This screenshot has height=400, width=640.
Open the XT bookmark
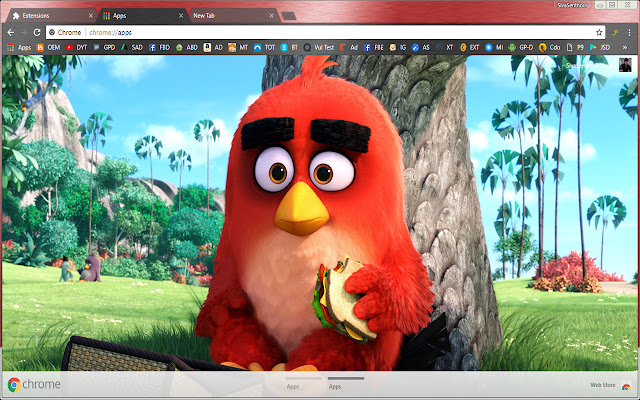point(445,47)
